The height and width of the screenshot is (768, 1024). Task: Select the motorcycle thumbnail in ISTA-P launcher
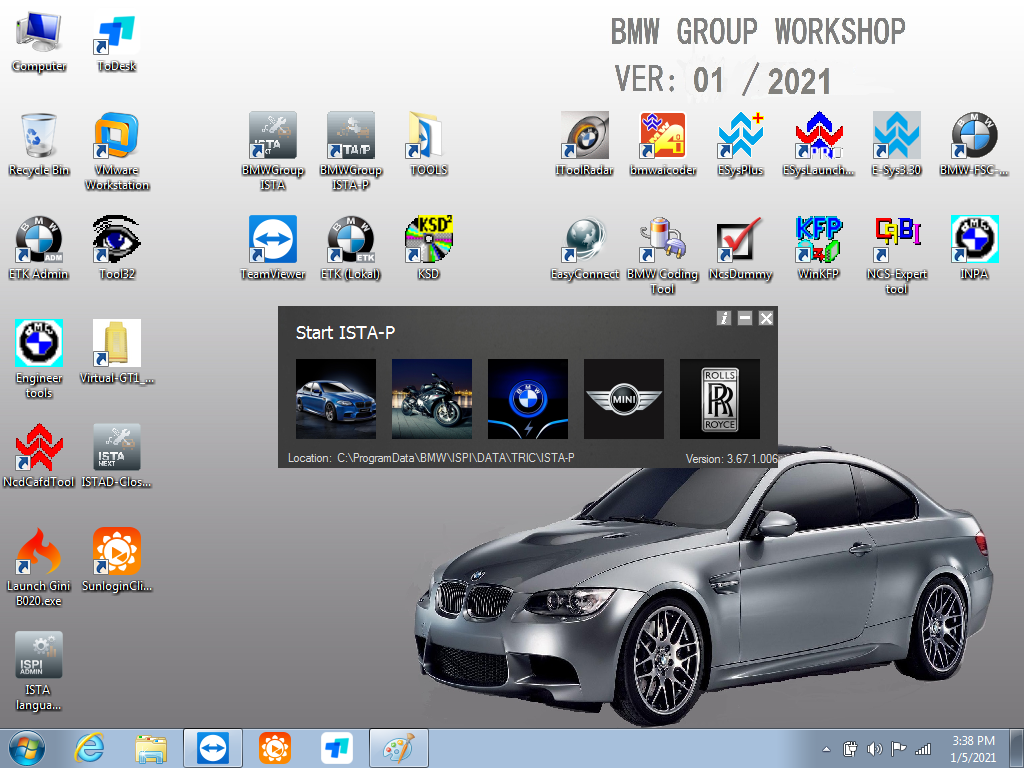(432, 399)
